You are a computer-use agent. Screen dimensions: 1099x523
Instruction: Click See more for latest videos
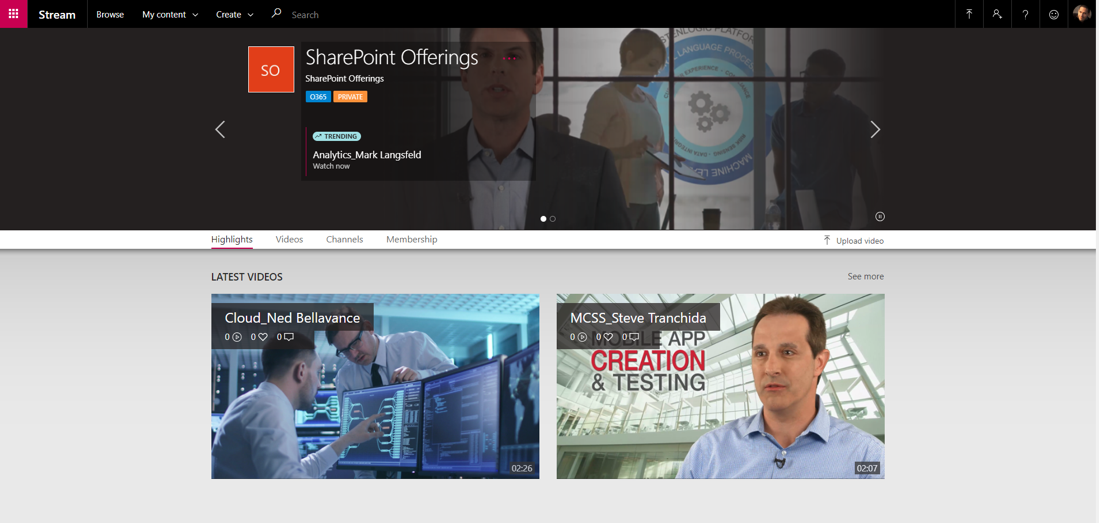tap(866, 276)
